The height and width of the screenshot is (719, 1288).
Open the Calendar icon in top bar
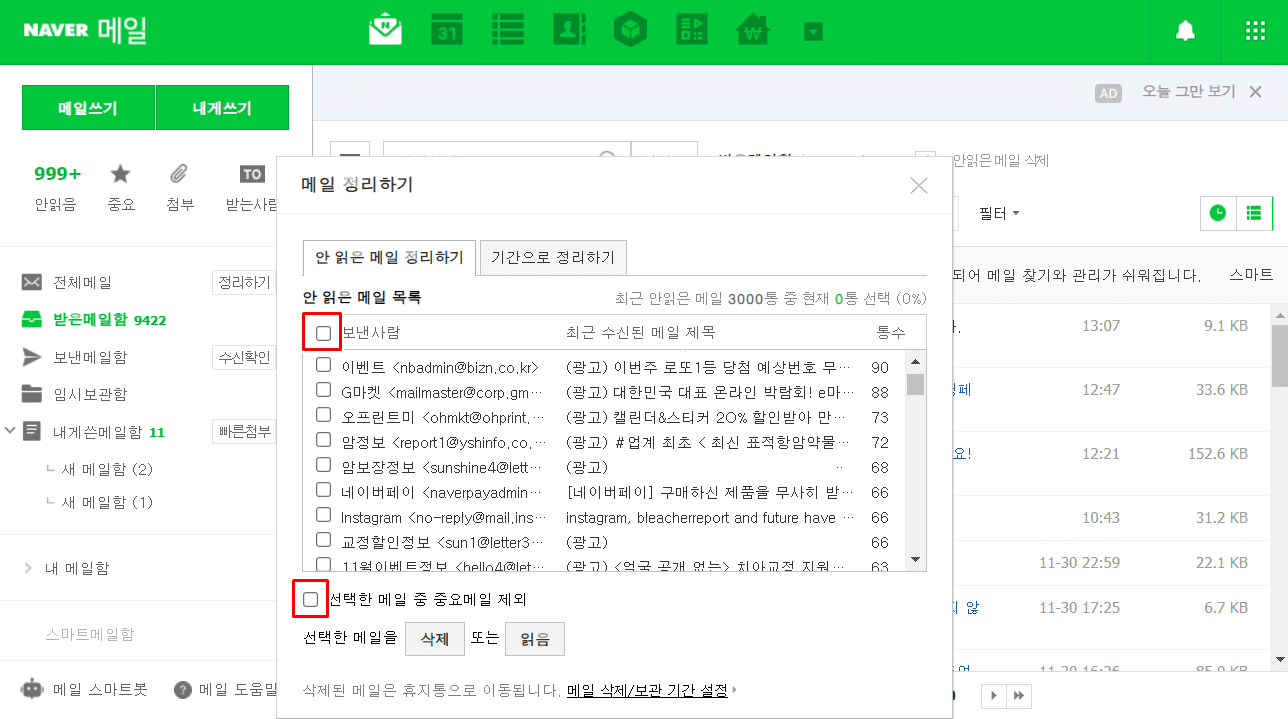447,30
